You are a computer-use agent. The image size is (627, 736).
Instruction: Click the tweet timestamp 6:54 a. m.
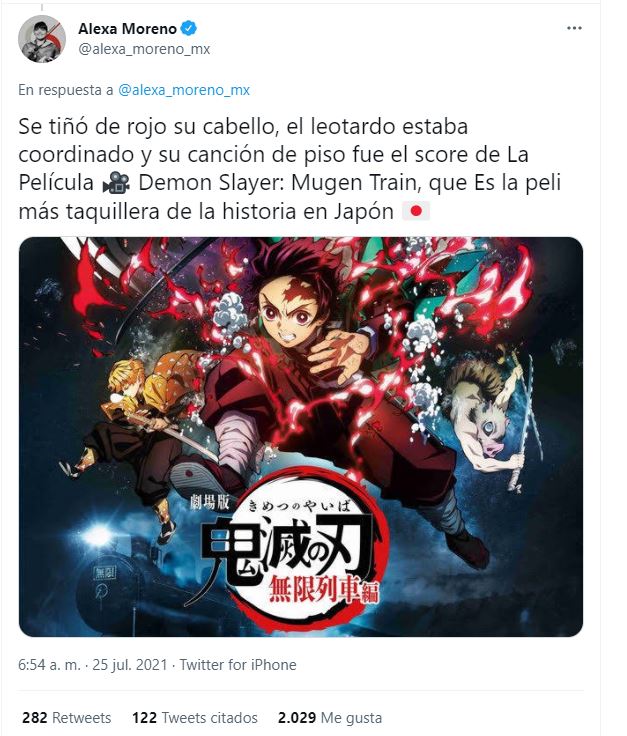click(x=49, y=665)
